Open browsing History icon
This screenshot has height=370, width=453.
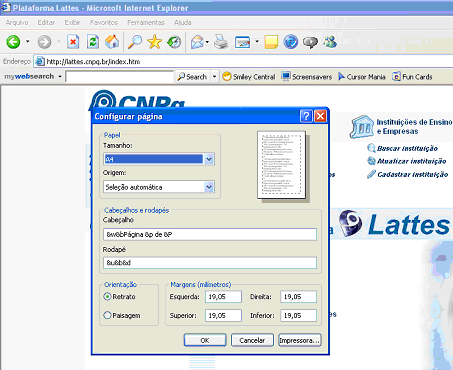click(174, 42)
